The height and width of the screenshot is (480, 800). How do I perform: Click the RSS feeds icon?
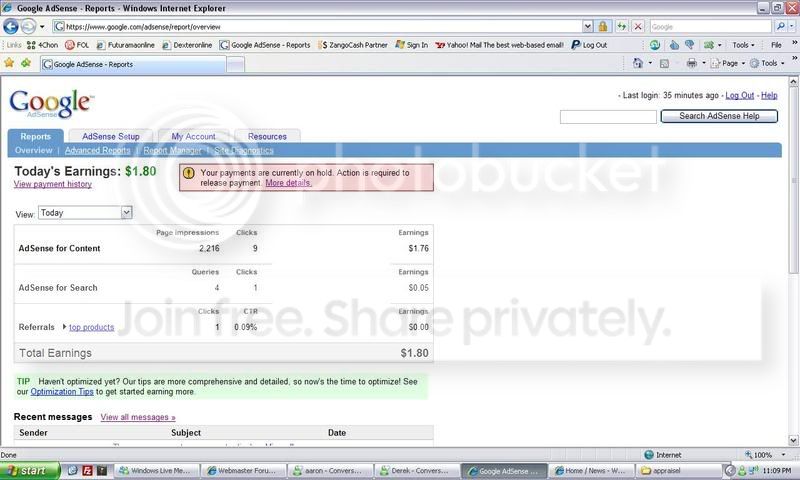click(x=664, y=63)
